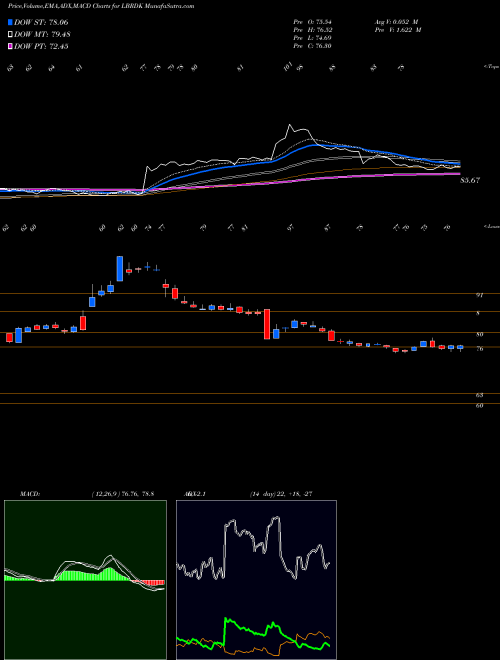Click the Pre H: 76.32 value
This screenshot has height=660, width=500.
click(313, 30)
